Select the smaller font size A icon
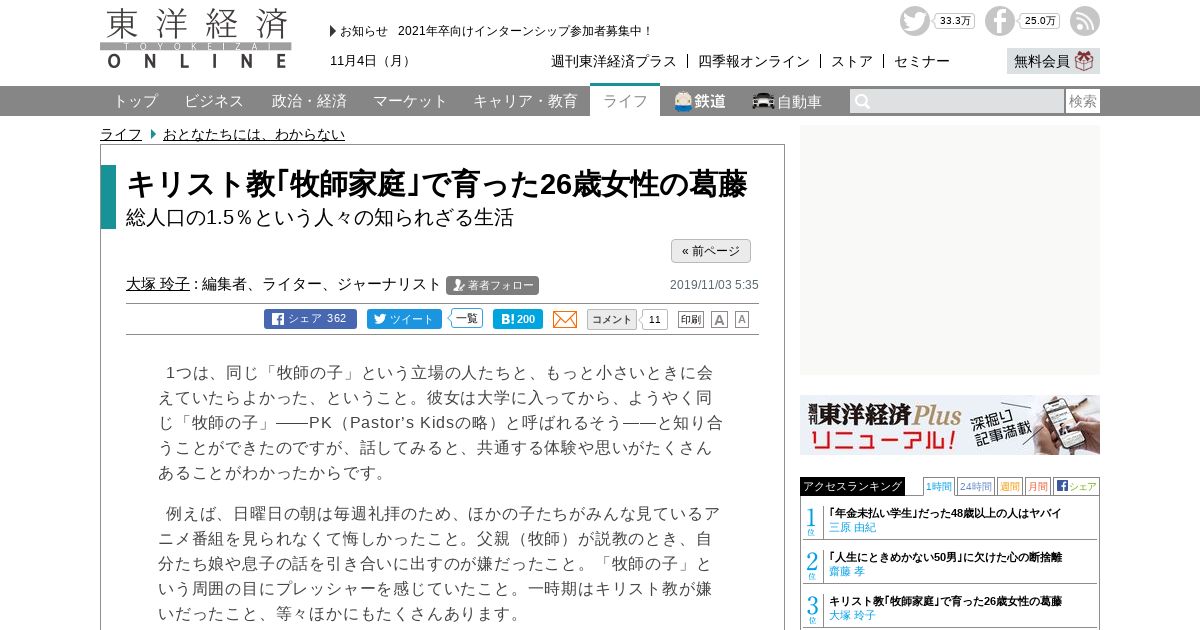The width and height of the screenshot is (1200, 630). tap(742, 319)
